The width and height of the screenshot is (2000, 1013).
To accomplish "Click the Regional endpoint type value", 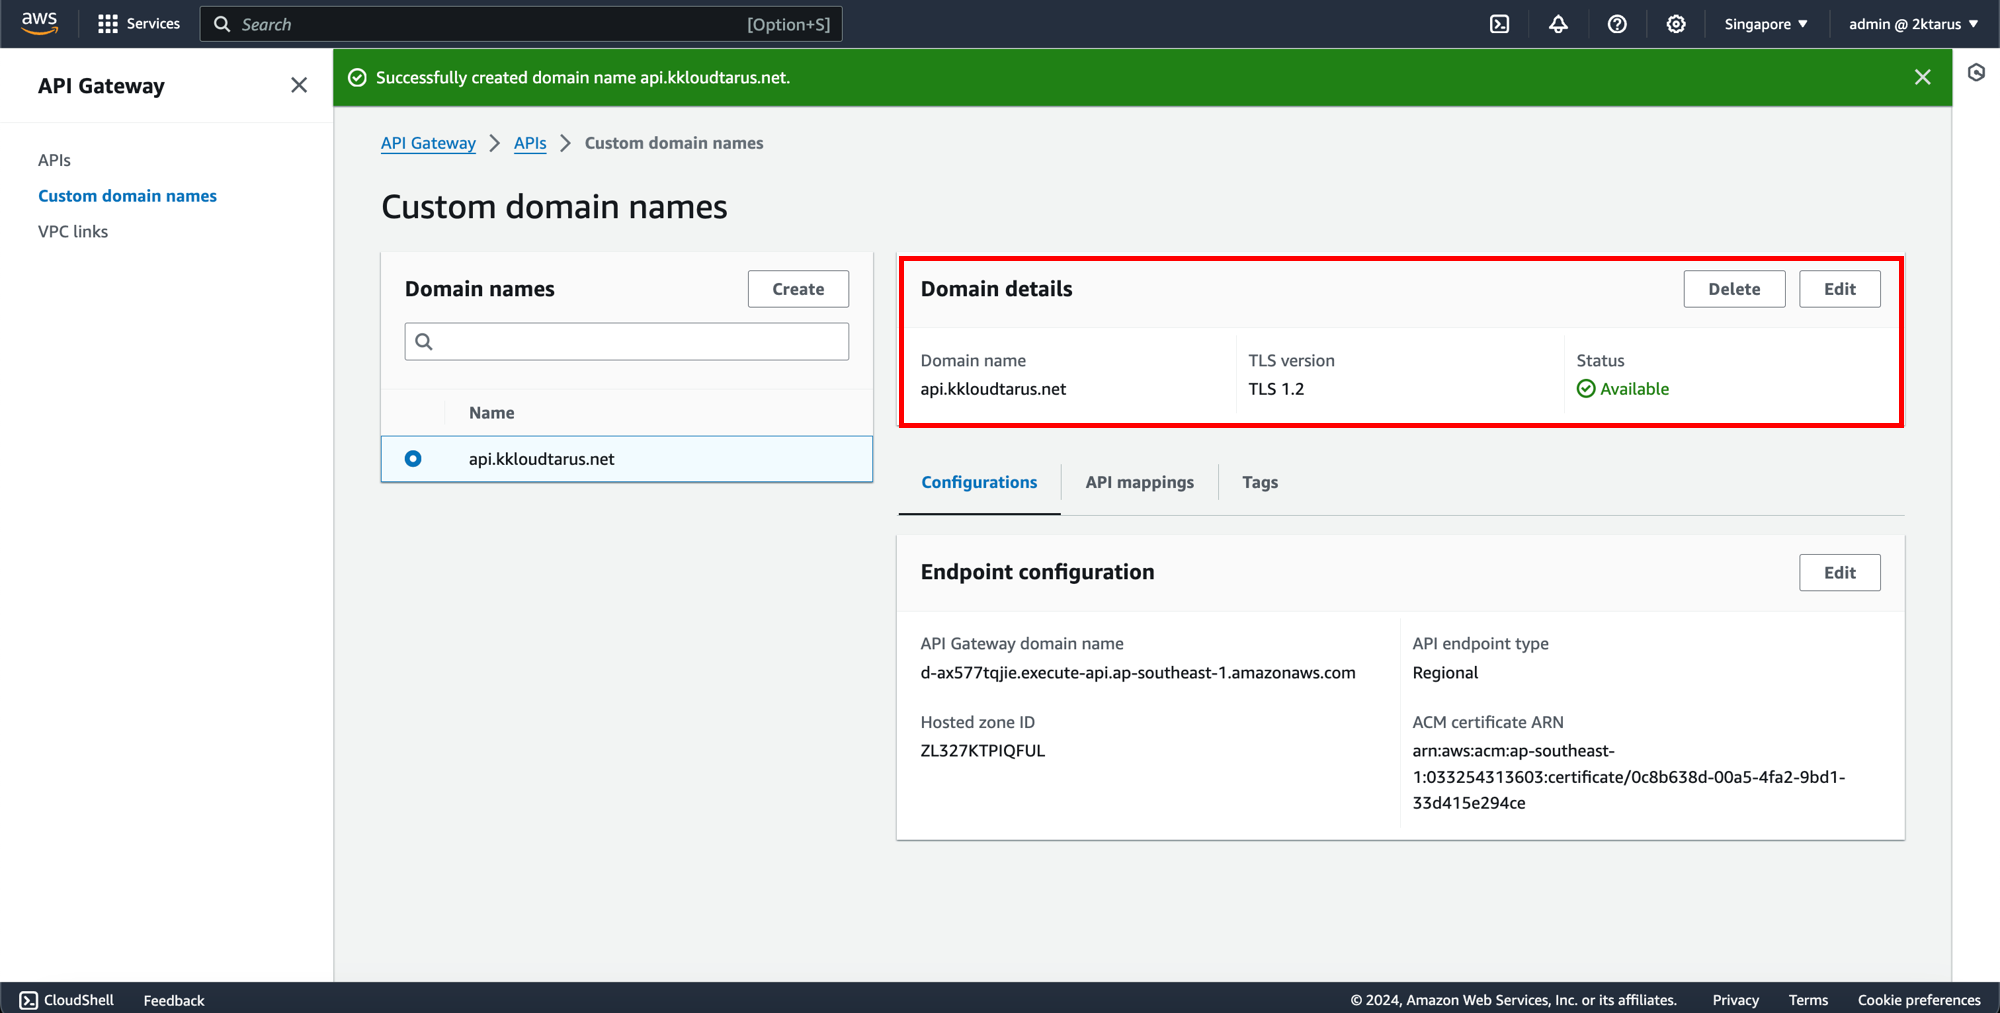I will click(x=1445, y=673).
